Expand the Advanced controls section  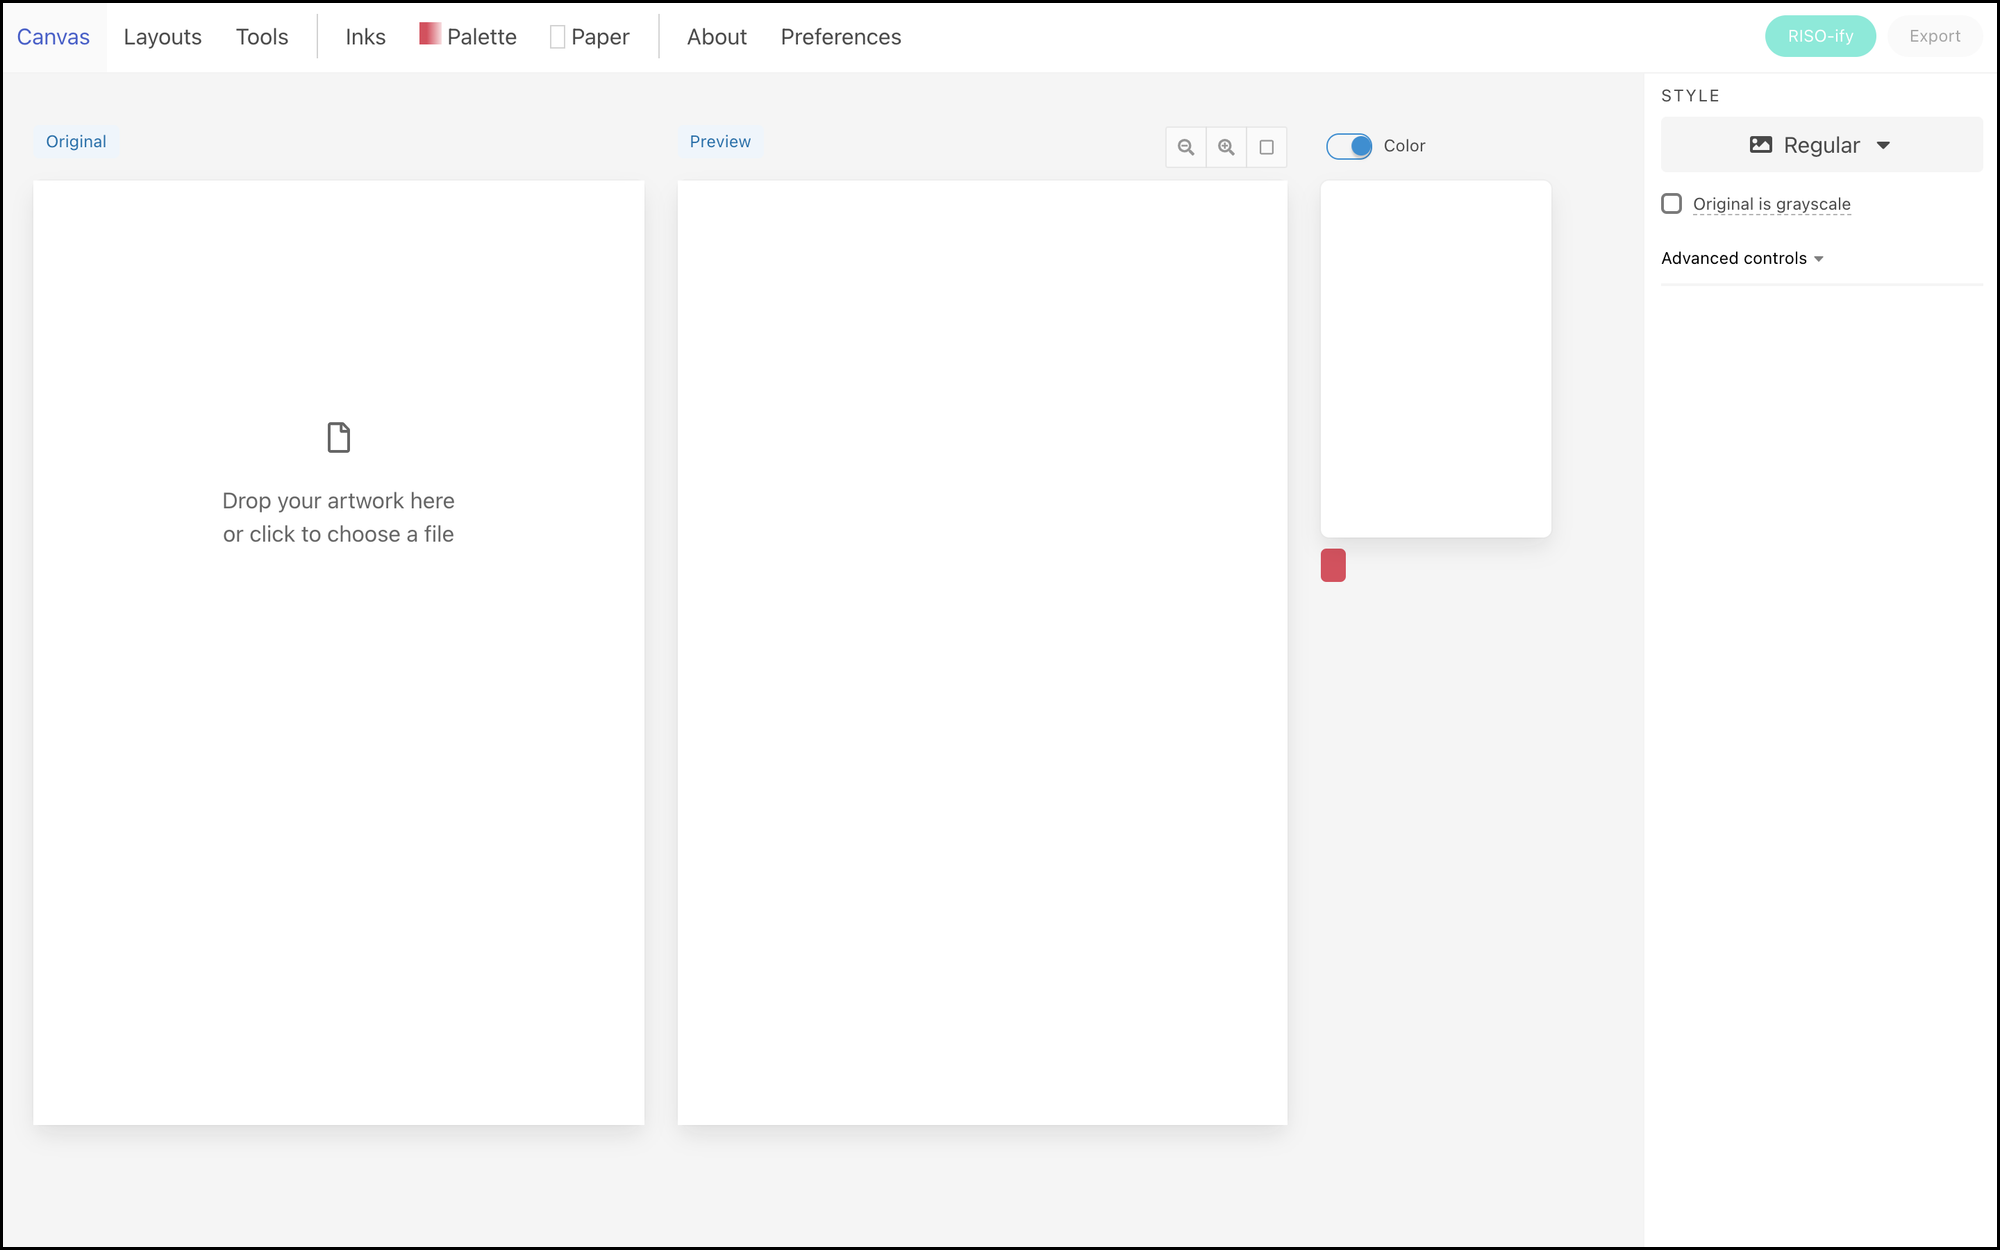(1742, 258)
